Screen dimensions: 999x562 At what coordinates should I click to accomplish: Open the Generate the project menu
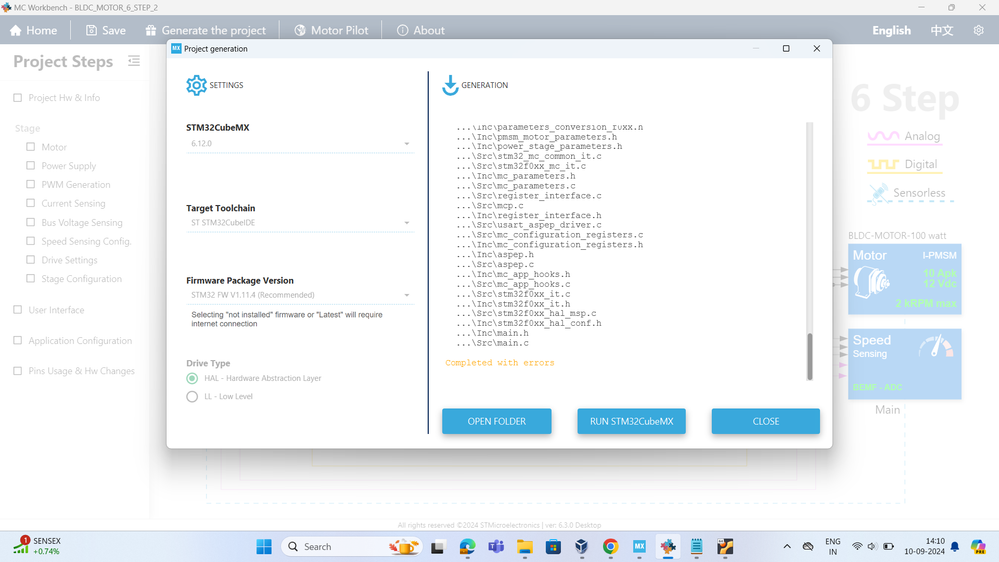click(x=206, y=31)
